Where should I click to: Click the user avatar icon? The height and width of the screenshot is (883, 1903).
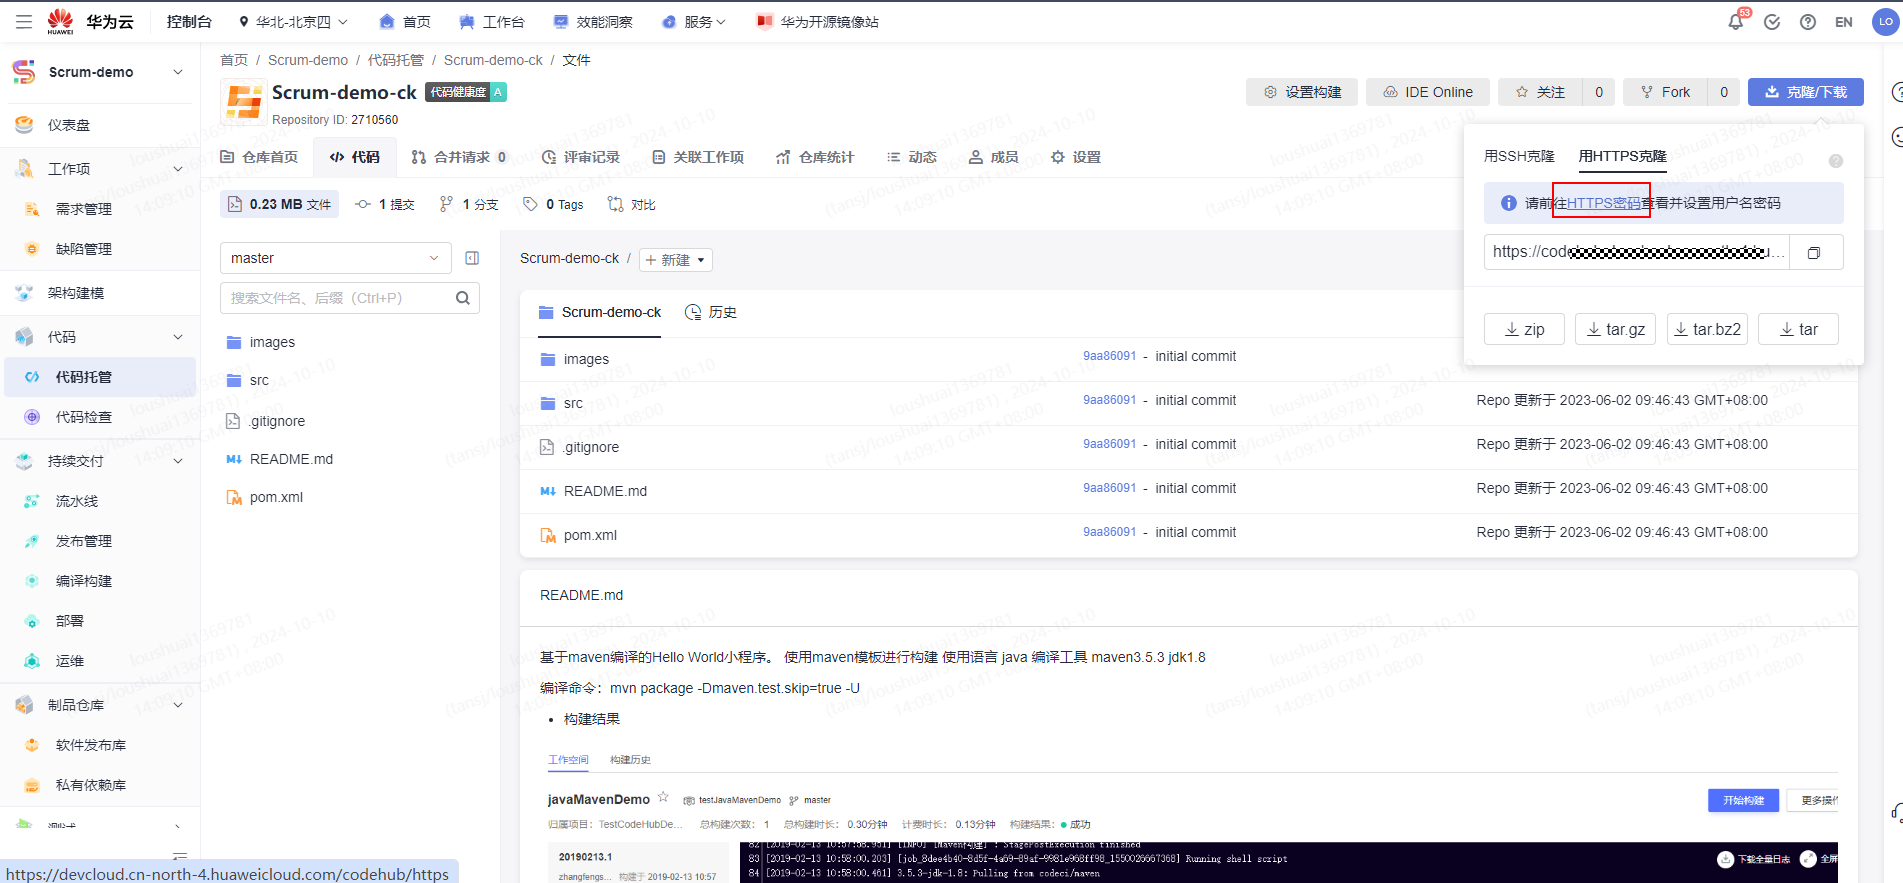click(1885, 22)
